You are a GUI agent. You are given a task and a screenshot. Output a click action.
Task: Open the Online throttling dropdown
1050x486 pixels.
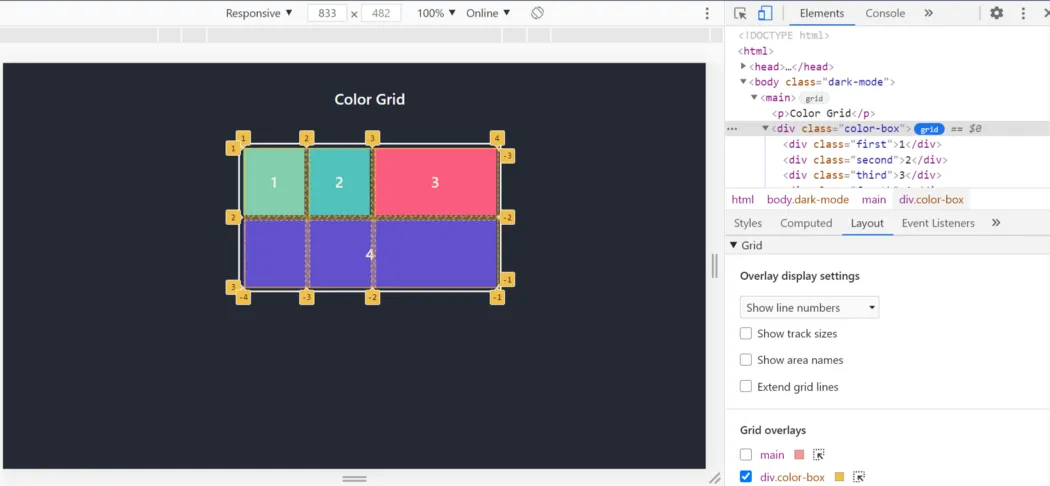click(488, 13)
